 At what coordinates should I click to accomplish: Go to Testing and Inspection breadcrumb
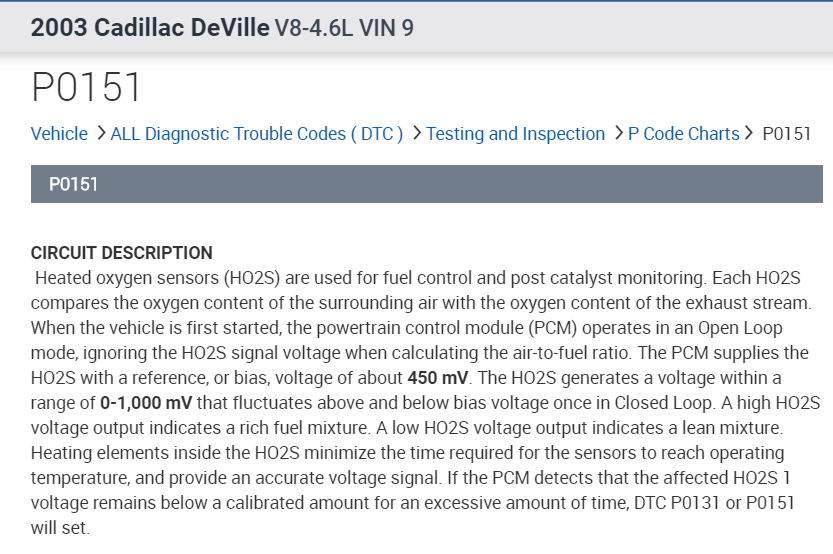pos(515,134)
